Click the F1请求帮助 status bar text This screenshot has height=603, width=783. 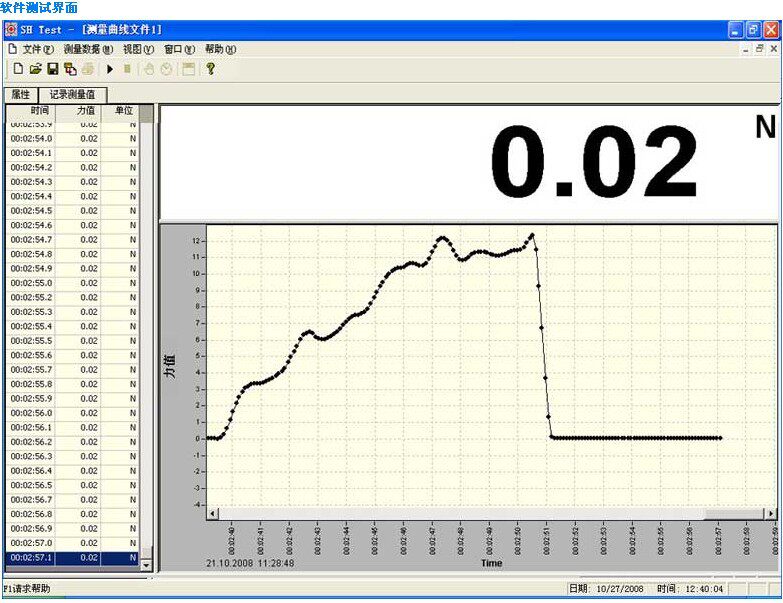pos(26,589)
